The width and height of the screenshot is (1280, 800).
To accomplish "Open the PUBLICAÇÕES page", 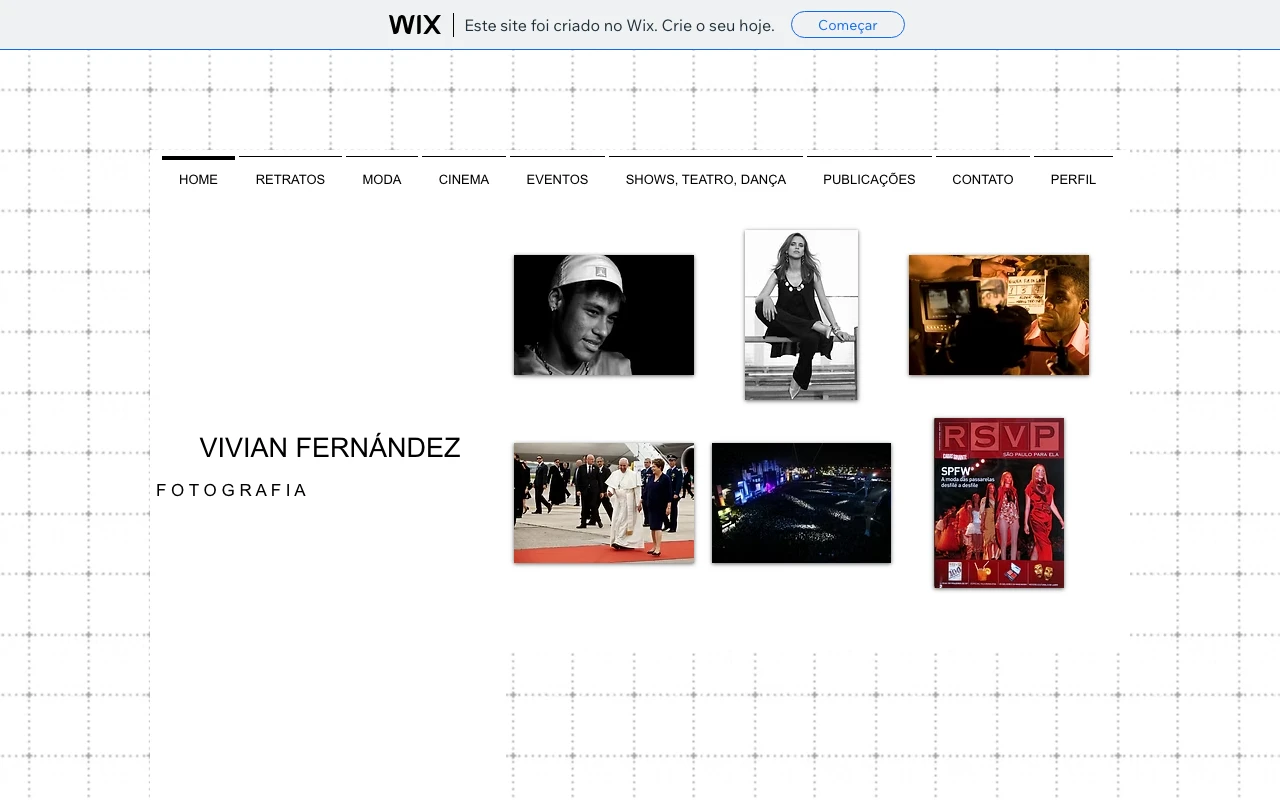I will [x=869, y=179].
